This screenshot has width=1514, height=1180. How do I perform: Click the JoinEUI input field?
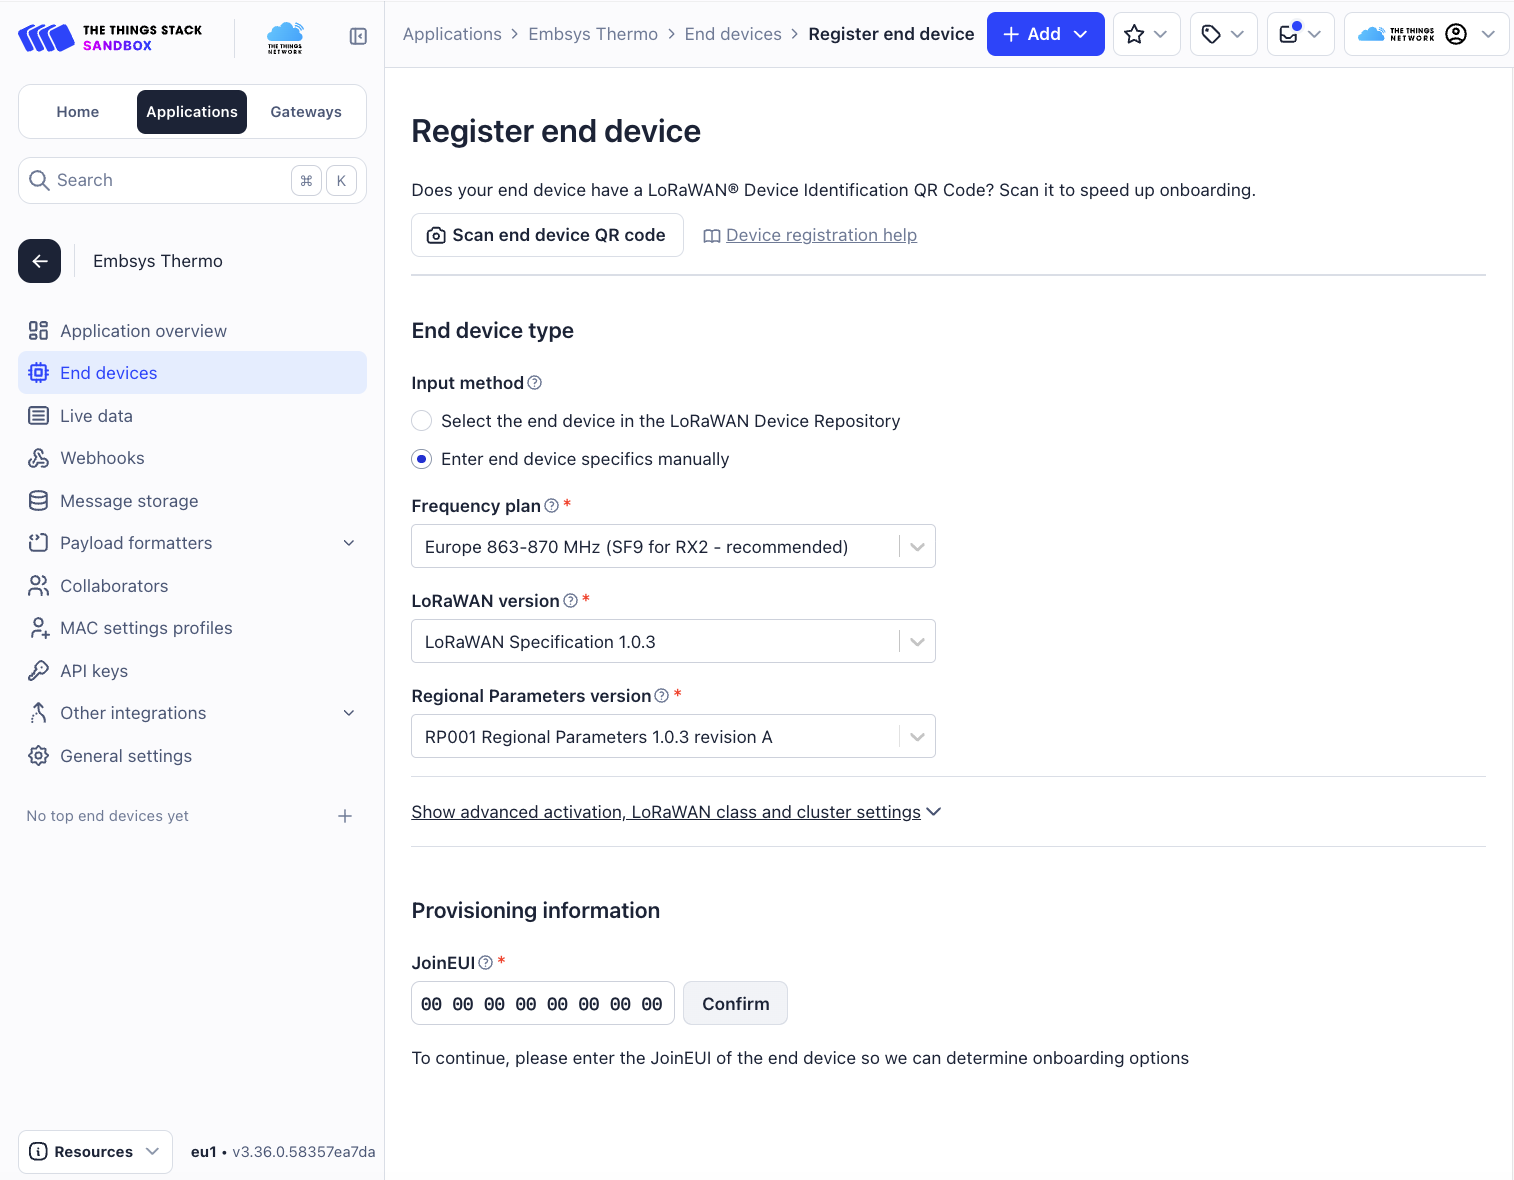542,1004
